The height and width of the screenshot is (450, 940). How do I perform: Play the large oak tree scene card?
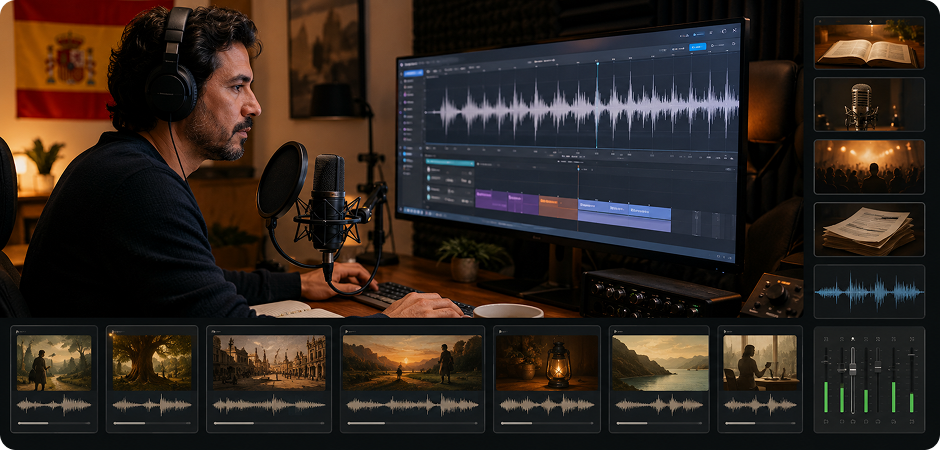[x=113, y=331]
